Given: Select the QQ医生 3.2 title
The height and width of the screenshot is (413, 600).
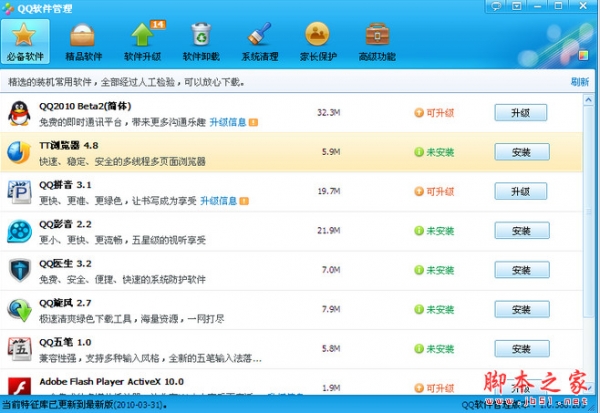Looking at the screenshot, I should click(x=65, y=264).
